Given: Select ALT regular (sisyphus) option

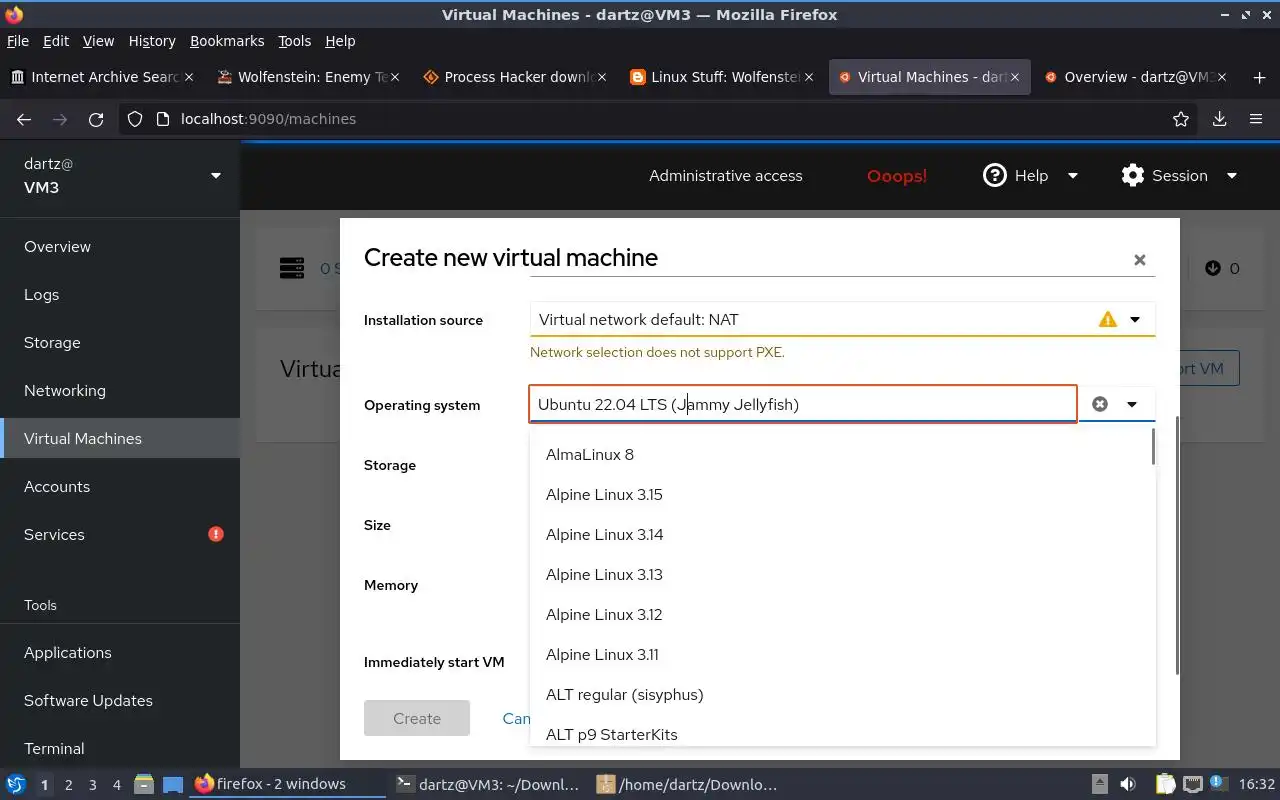Looking at the screenshot, I should pyautogui.click(x=842, y=695).
